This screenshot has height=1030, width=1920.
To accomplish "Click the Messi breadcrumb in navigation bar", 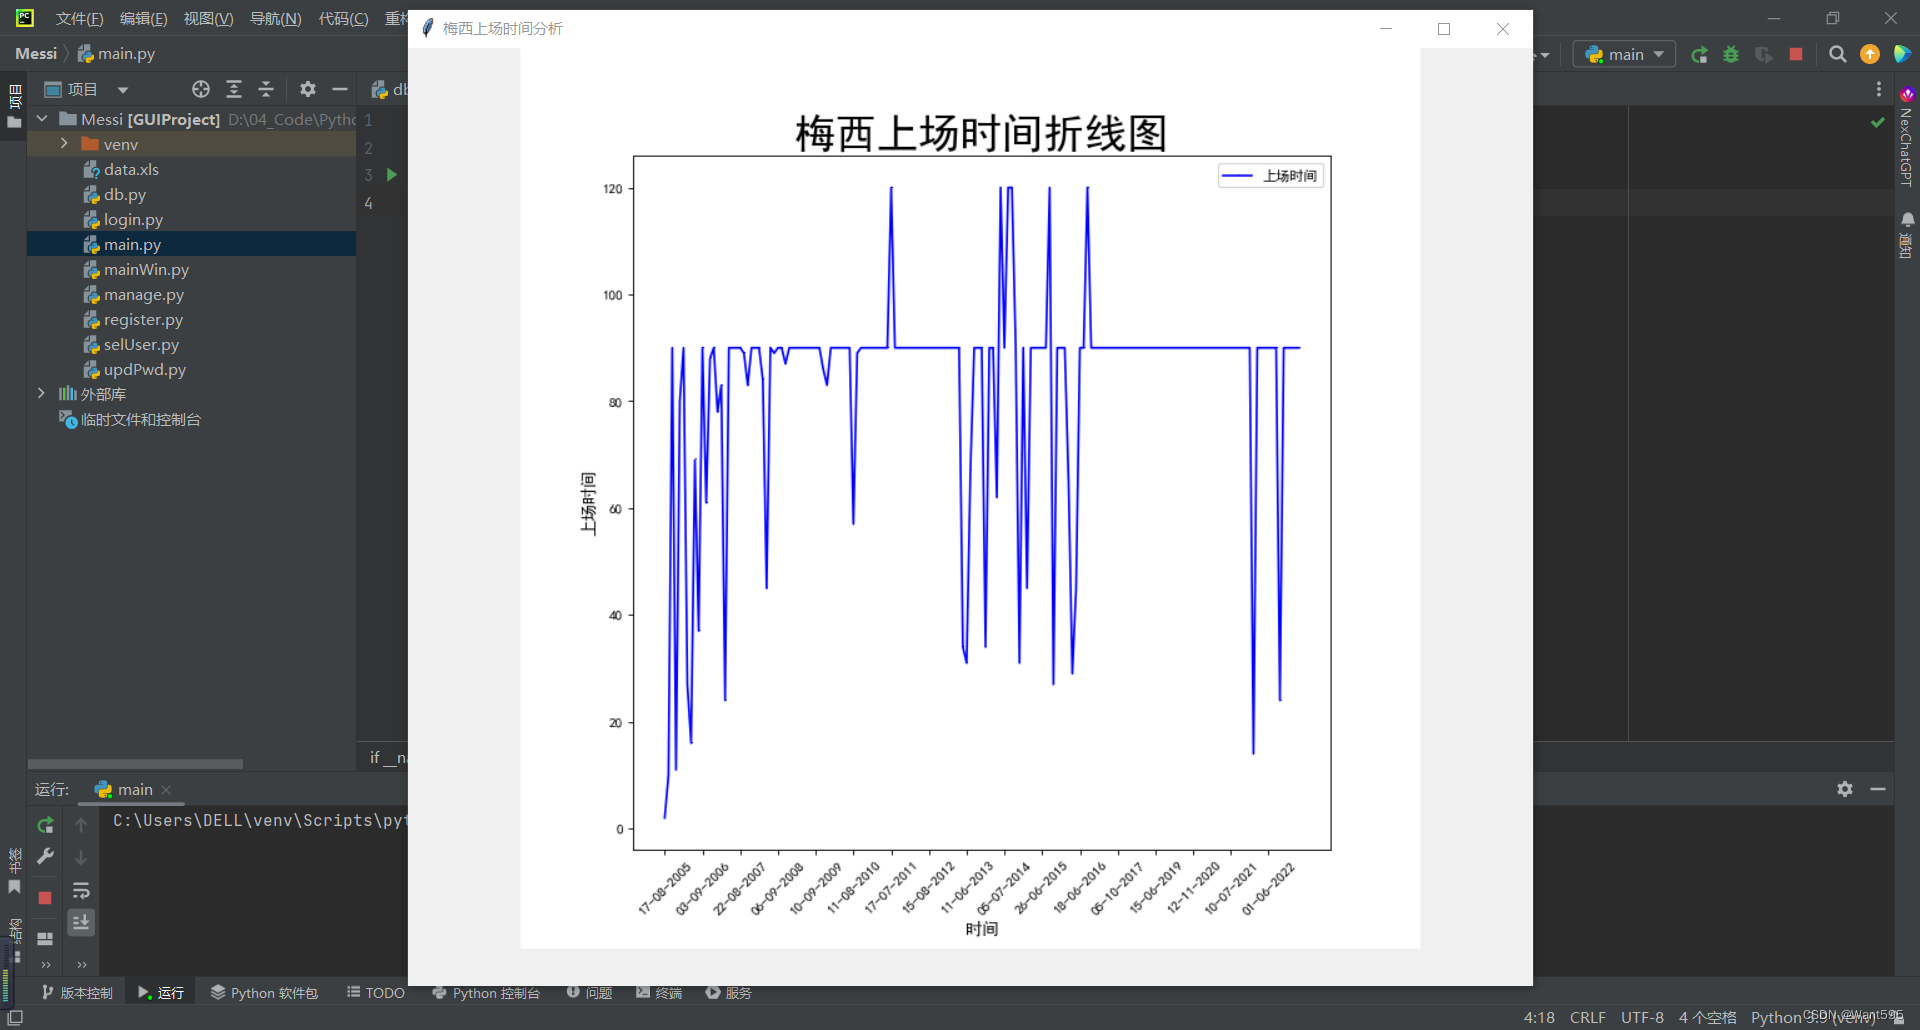I will 36,54.
